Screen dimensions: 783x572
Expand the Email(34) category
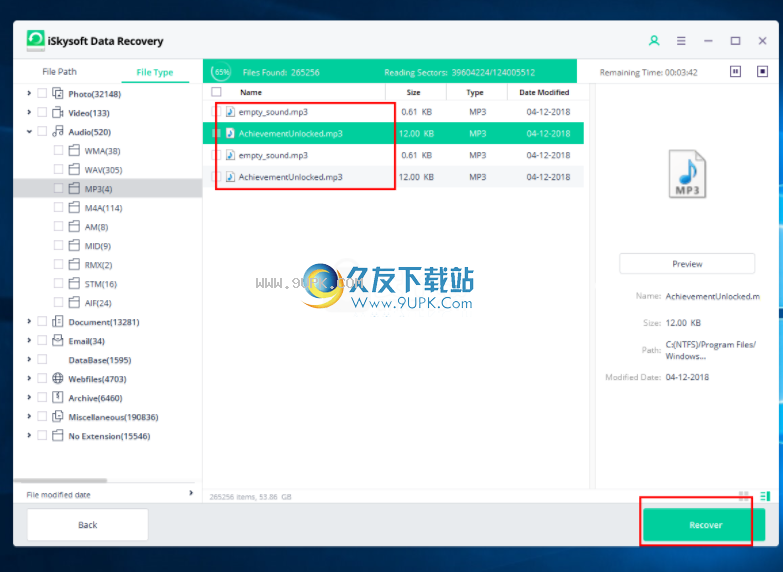pyautogui.click(x=29, y=341)
